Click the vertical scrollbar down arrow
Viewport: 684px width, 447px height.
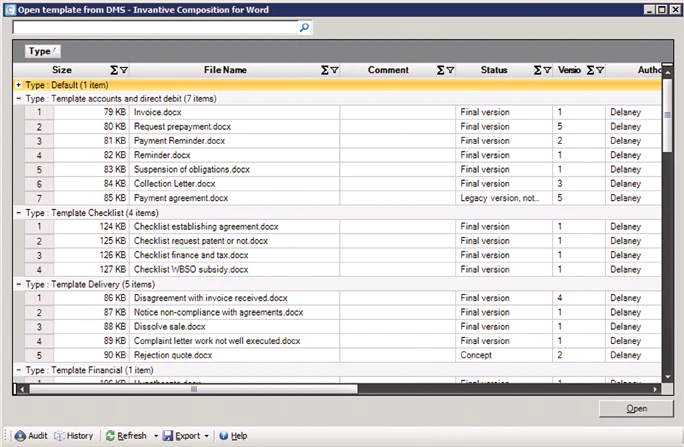pyautogui.click(x=667, y=377)
